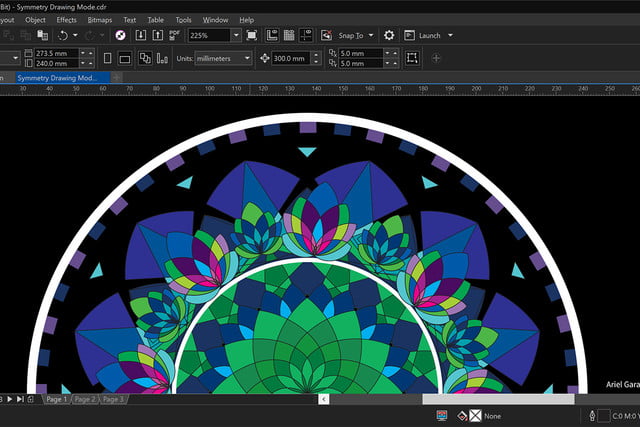Click the horizontal scrollbar left arrow
This screenshot has width=640, height=427.
point(324,399)
